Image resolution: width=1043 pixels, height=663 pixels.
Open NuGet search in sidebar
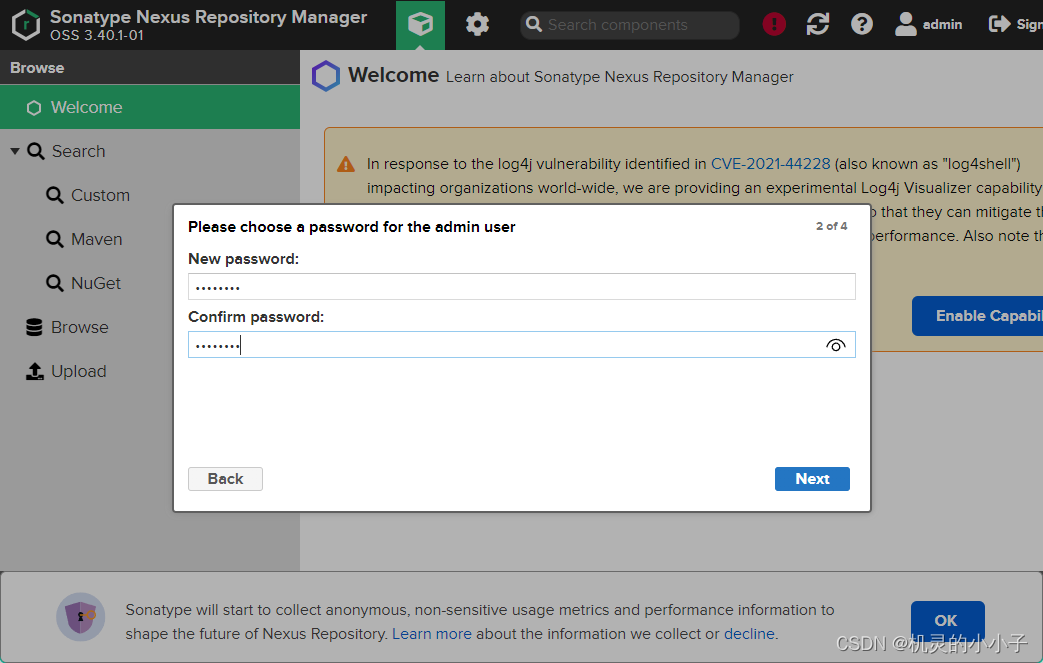click(x=96, y=283)
